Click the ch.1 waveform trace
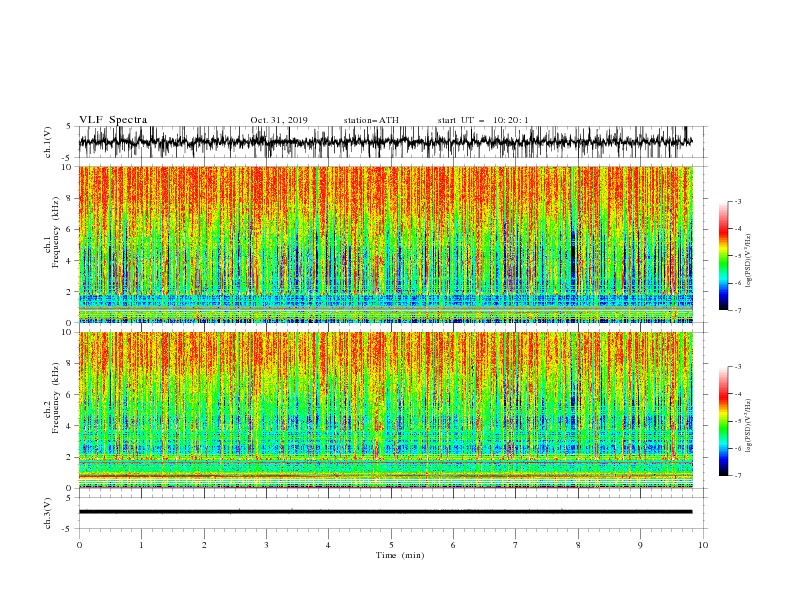The width and height of the screenshot is (792, 612). [386, 142]
